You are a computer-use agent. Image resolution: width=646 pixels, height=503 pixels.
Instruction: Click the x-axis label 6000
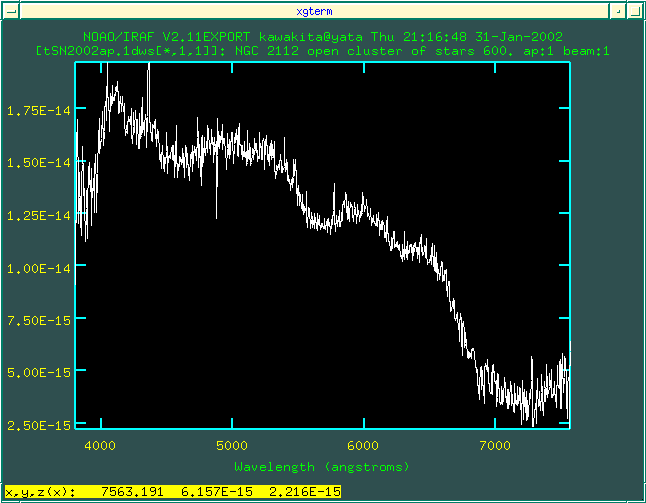pyautogui.click(x=363, y=446)
